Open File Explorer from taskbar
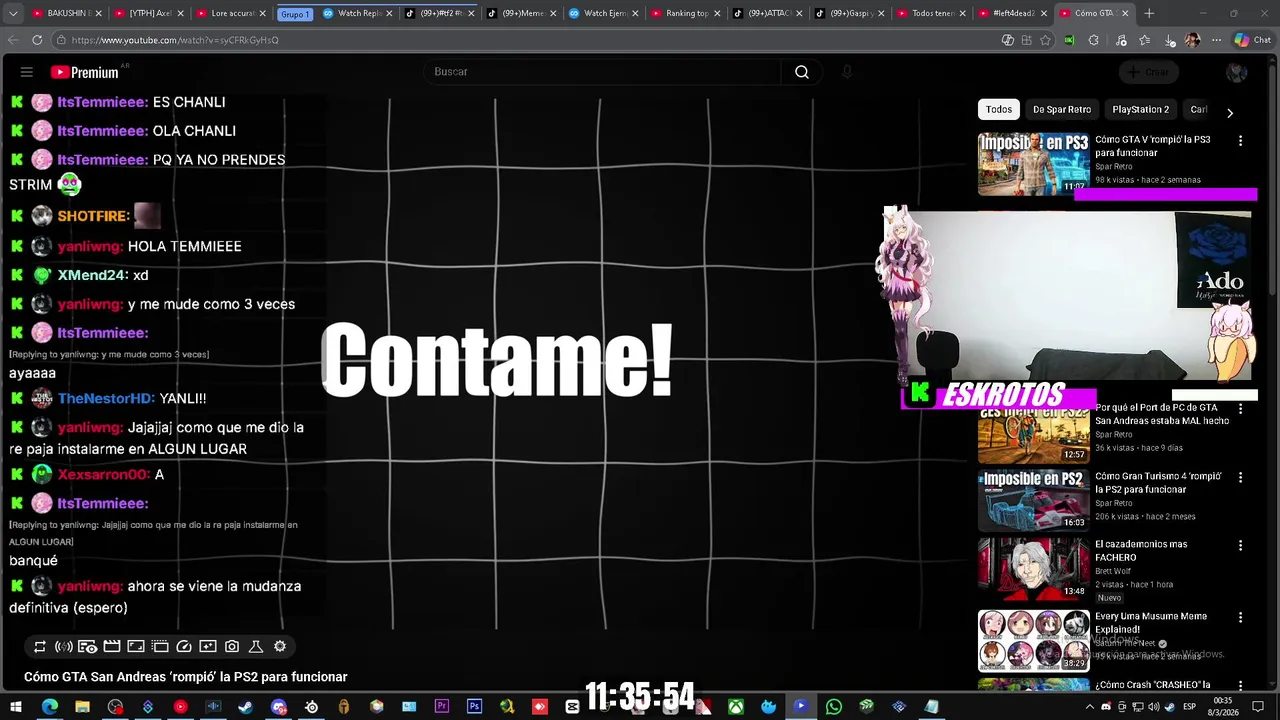Image resolution: width=1280 pixels, height=720 pixels. 82,707
